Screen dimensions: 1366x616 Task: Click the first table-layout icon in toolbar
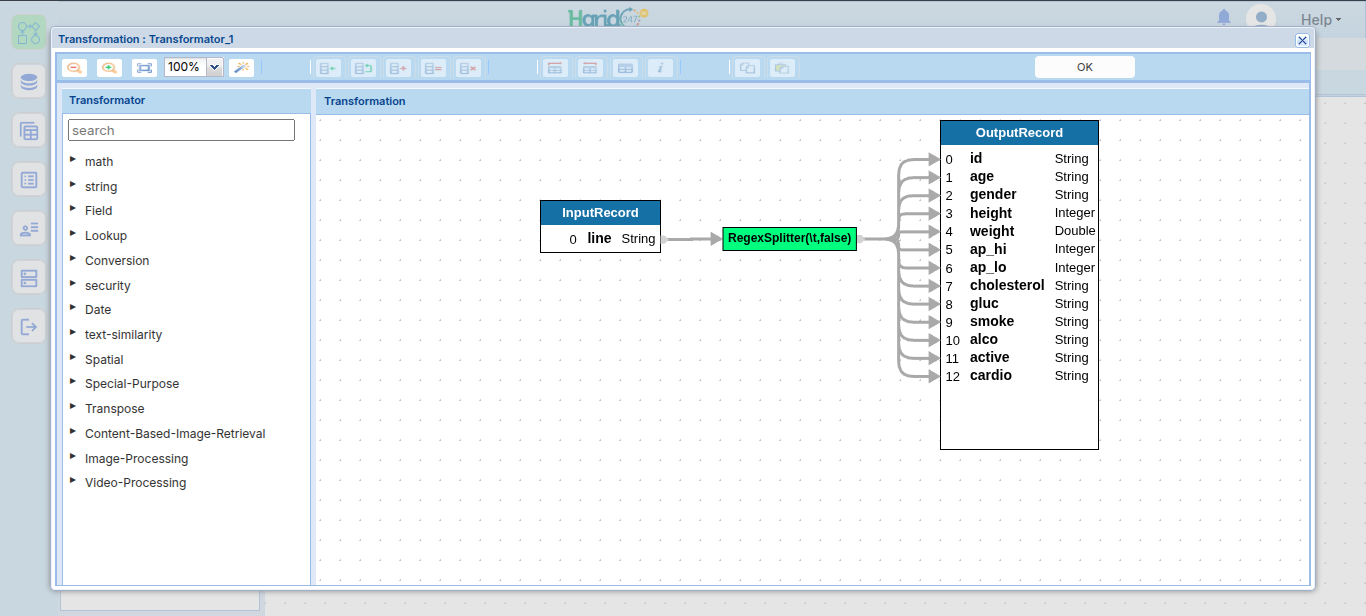(x=555, y=68)
